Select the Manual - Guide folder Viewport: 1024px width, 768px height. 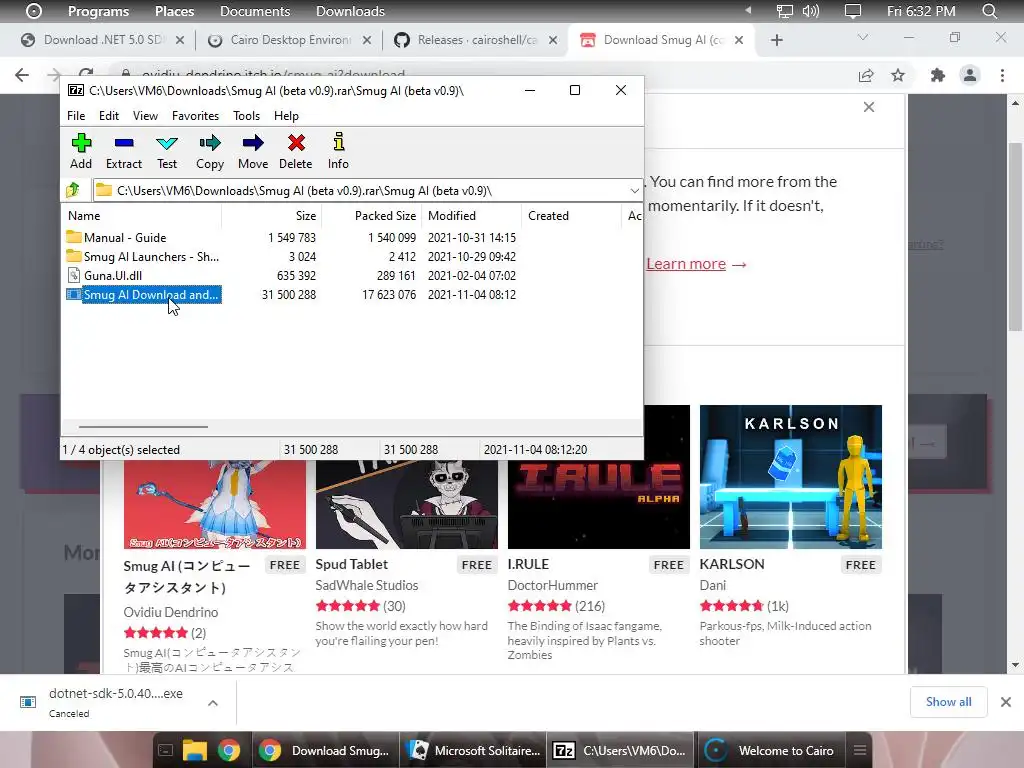pos(125,238)
